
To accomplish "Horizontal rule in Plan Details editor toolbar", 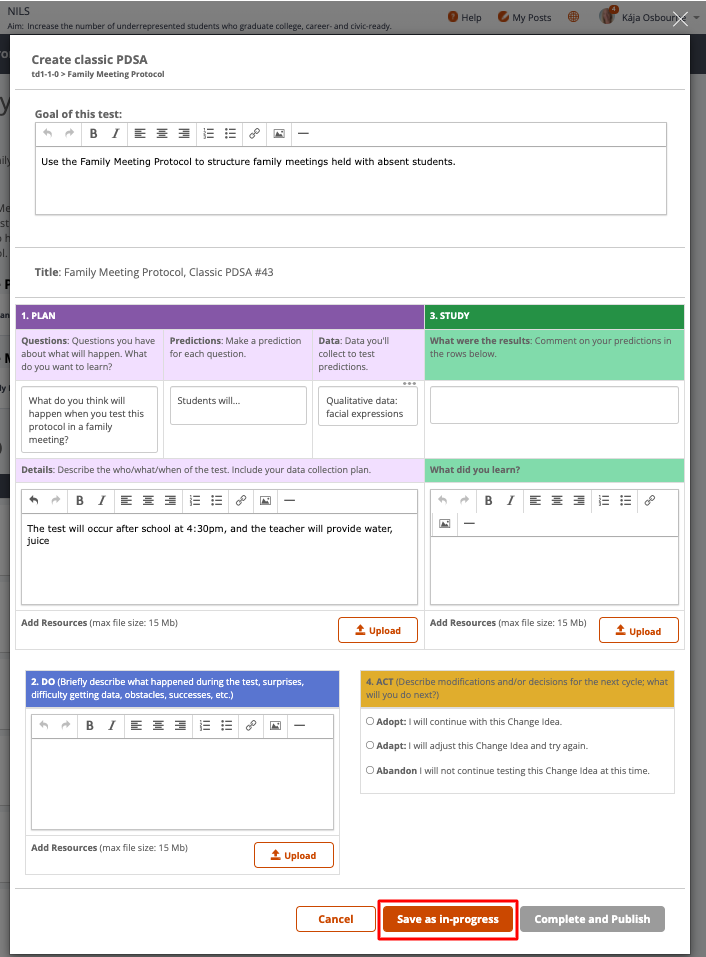I will [290, 500].
